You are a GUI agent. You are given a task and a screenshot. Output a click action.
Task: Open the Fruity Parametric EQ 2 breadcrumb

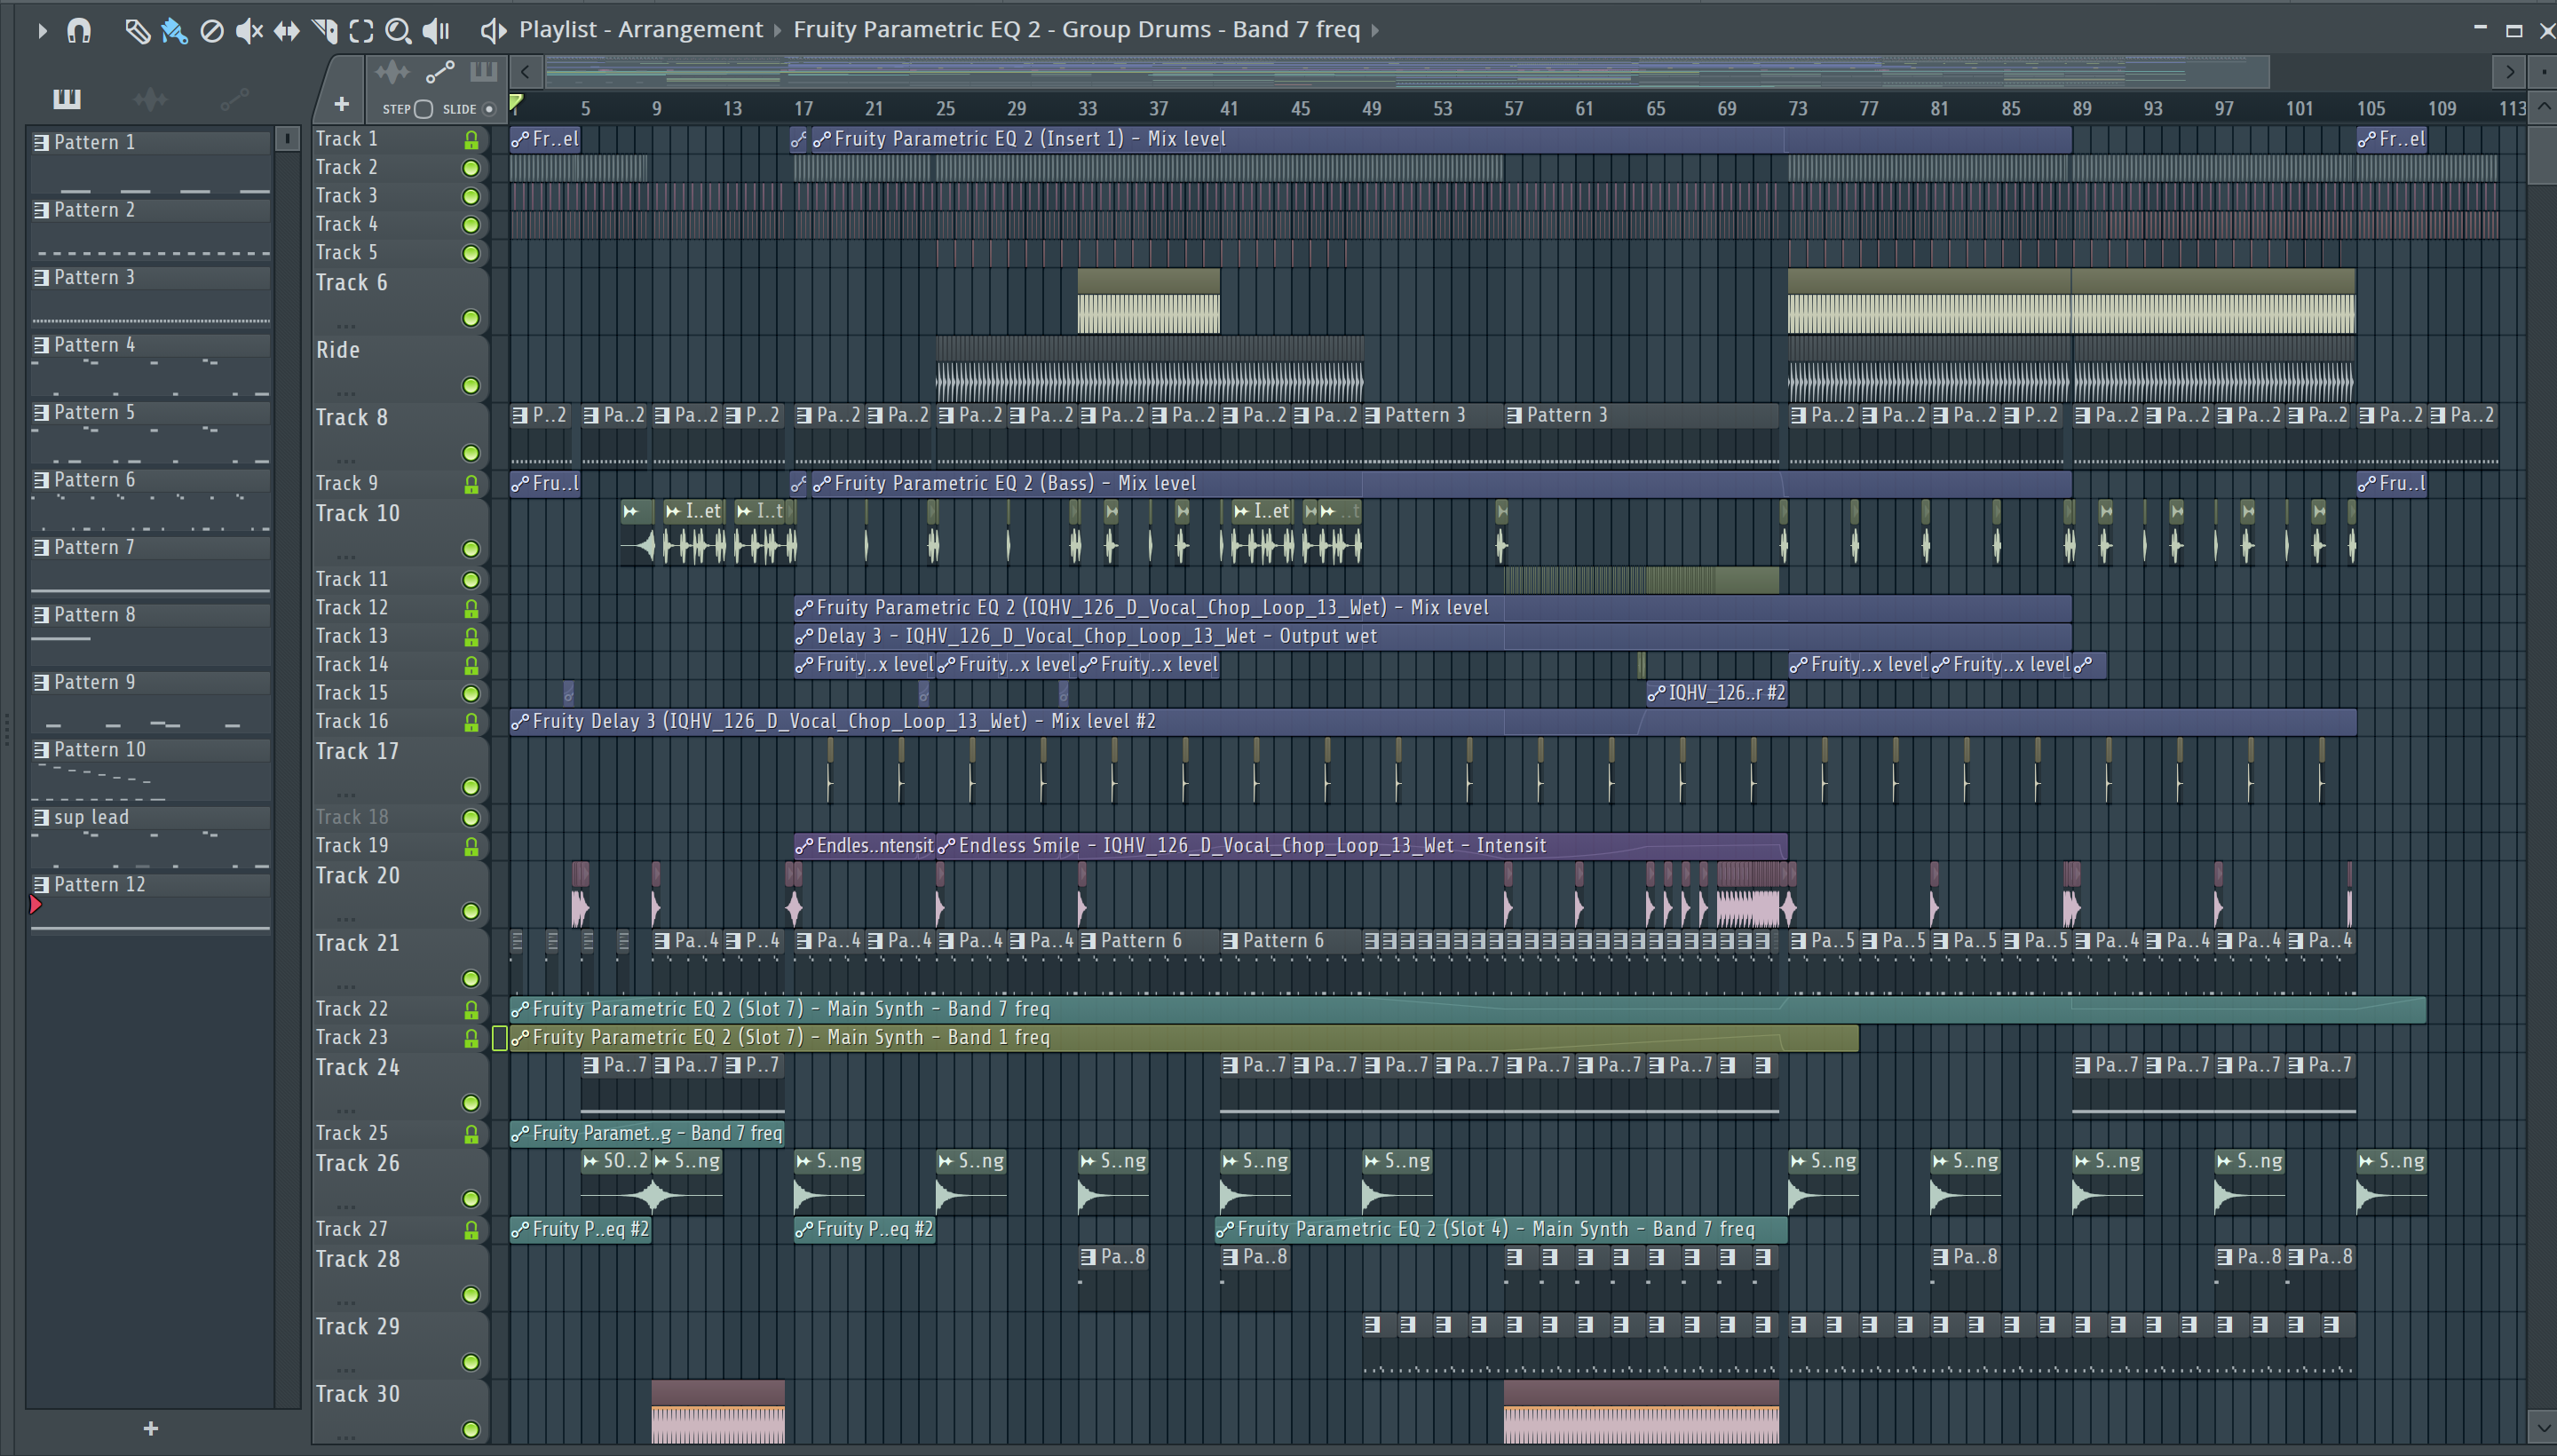pyautogui.click(x=1076, y=30)
